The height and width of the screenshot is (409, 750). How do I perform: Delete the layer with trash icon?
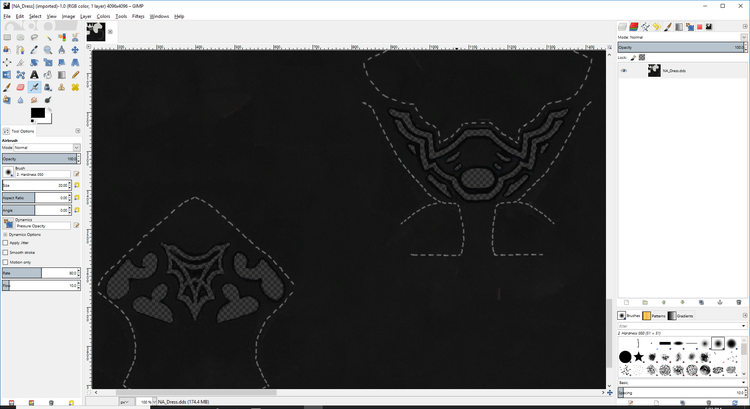[739, 302]
